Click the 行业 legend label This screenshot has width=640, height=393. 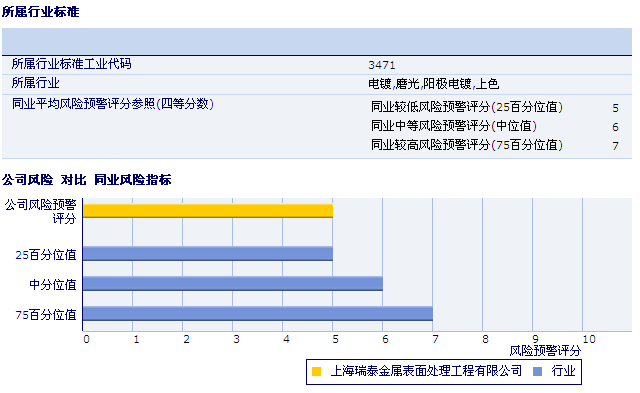click(563, 371)
